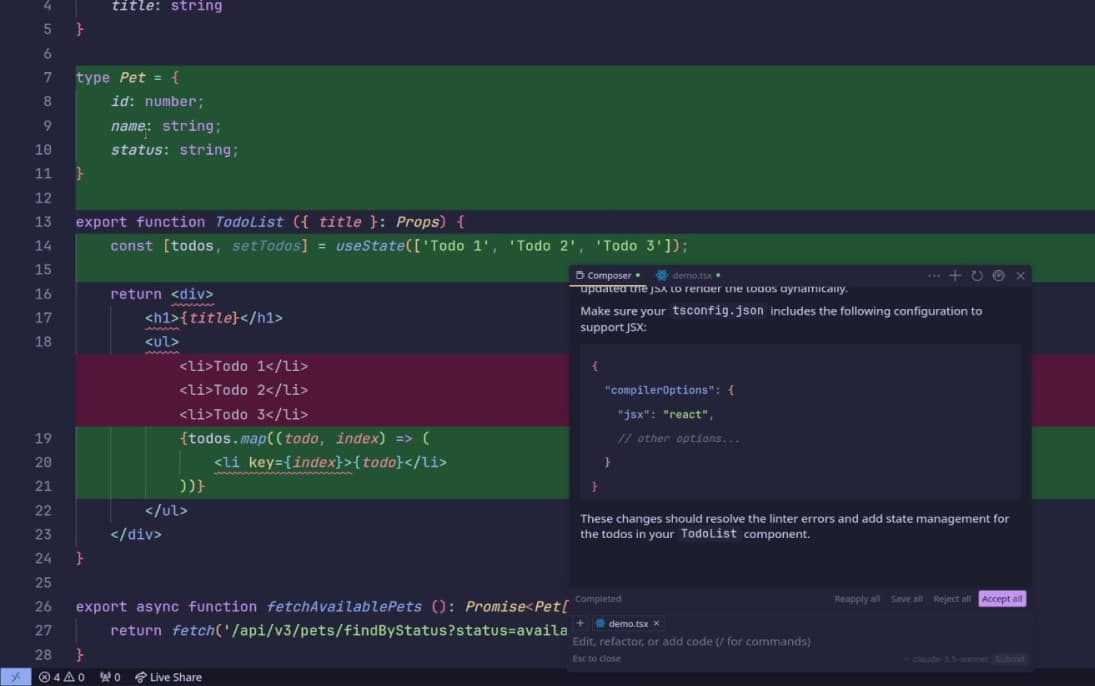This screenshot has width=1095, height=686.
Task: Open the errors and warnings problems indicator
Action: pyautogui.click(x=61, y=677)
